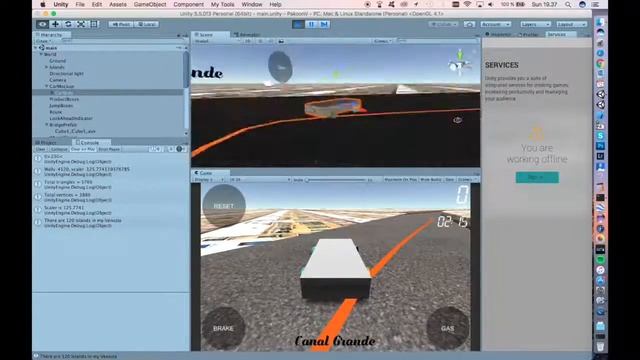640x360 pixels.
Task: Select the 'Total triangles' log entry
Action: coord(111,185)
